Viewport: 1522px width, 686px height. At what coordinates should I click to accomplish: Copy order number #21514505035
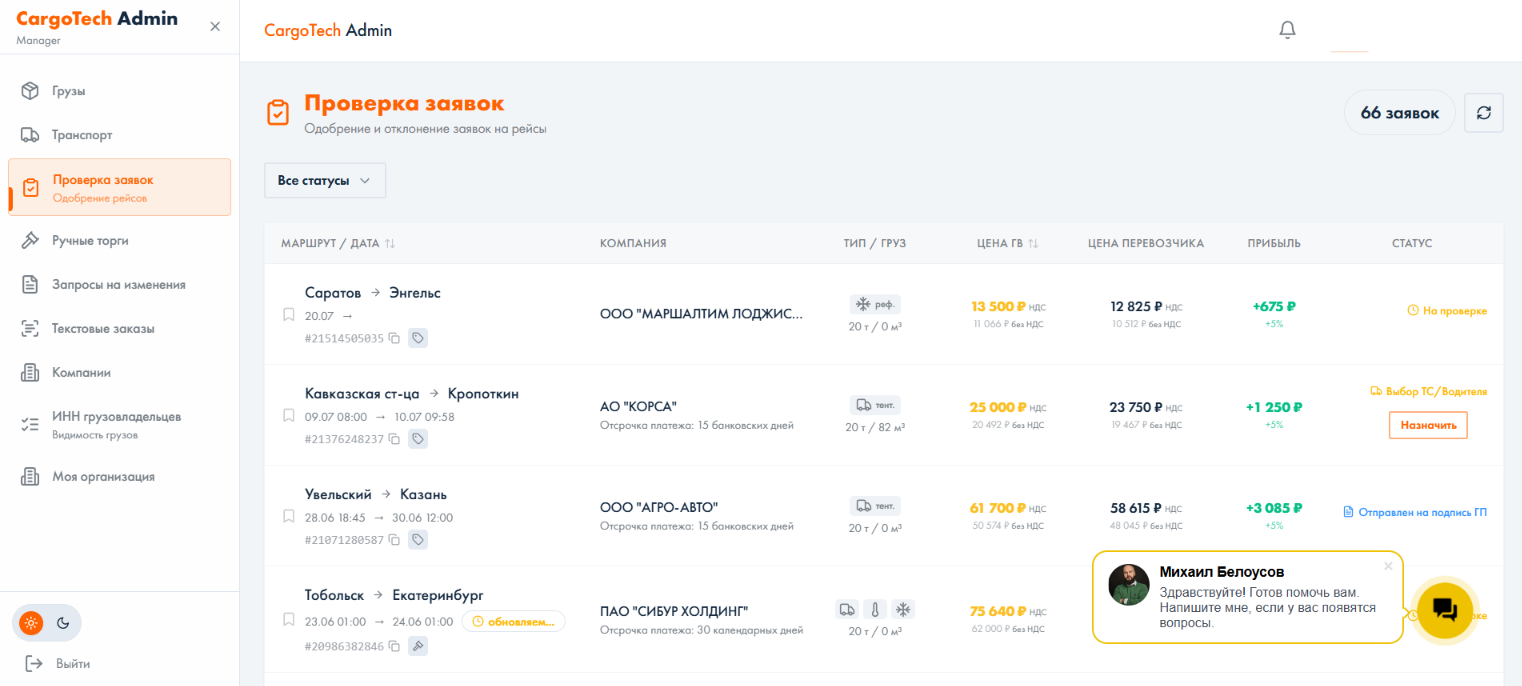tap(394, 338)
